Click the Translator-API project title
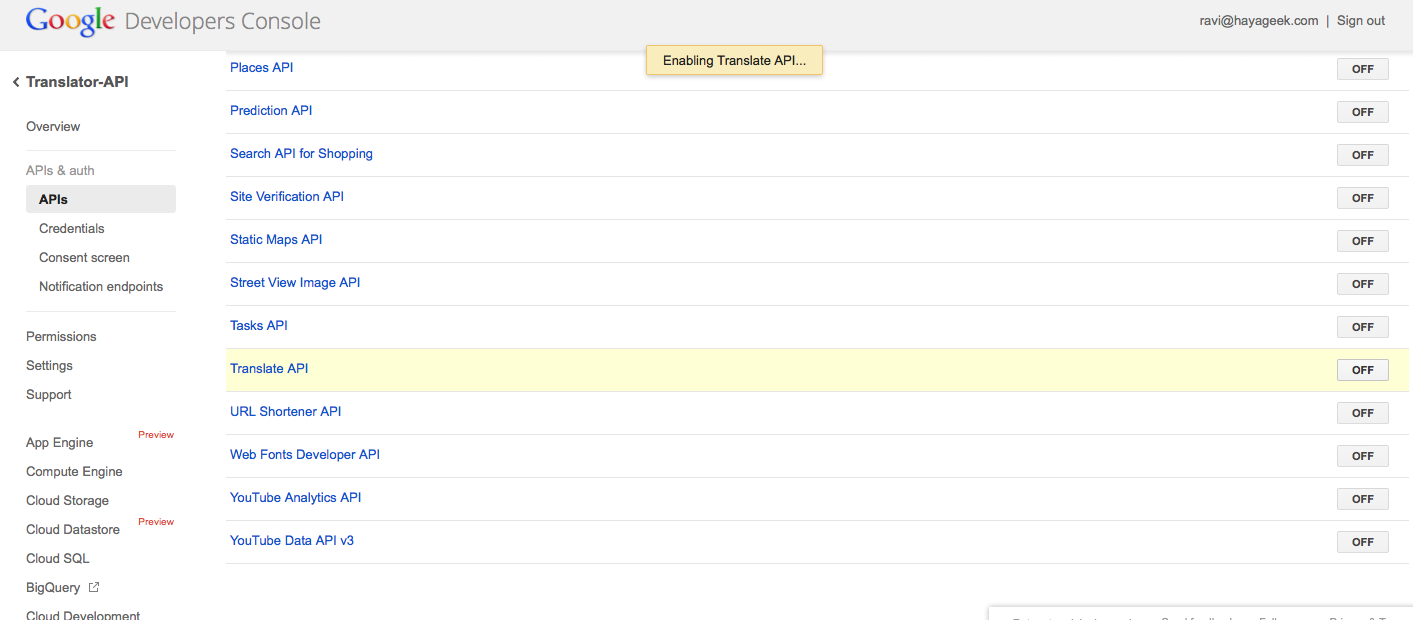 click(77, 82)
